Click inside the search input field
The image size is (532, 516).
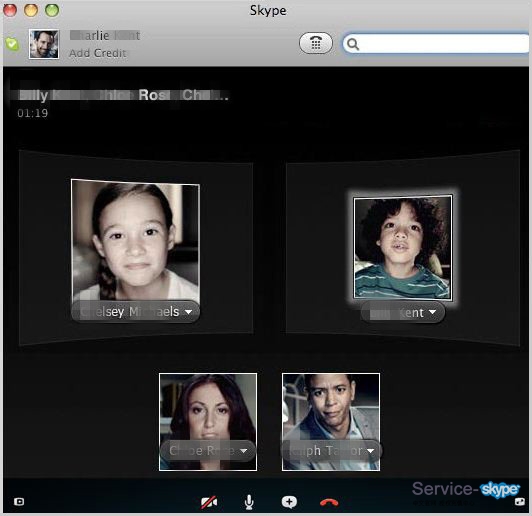pyautogui.click(x=441, y=44)
